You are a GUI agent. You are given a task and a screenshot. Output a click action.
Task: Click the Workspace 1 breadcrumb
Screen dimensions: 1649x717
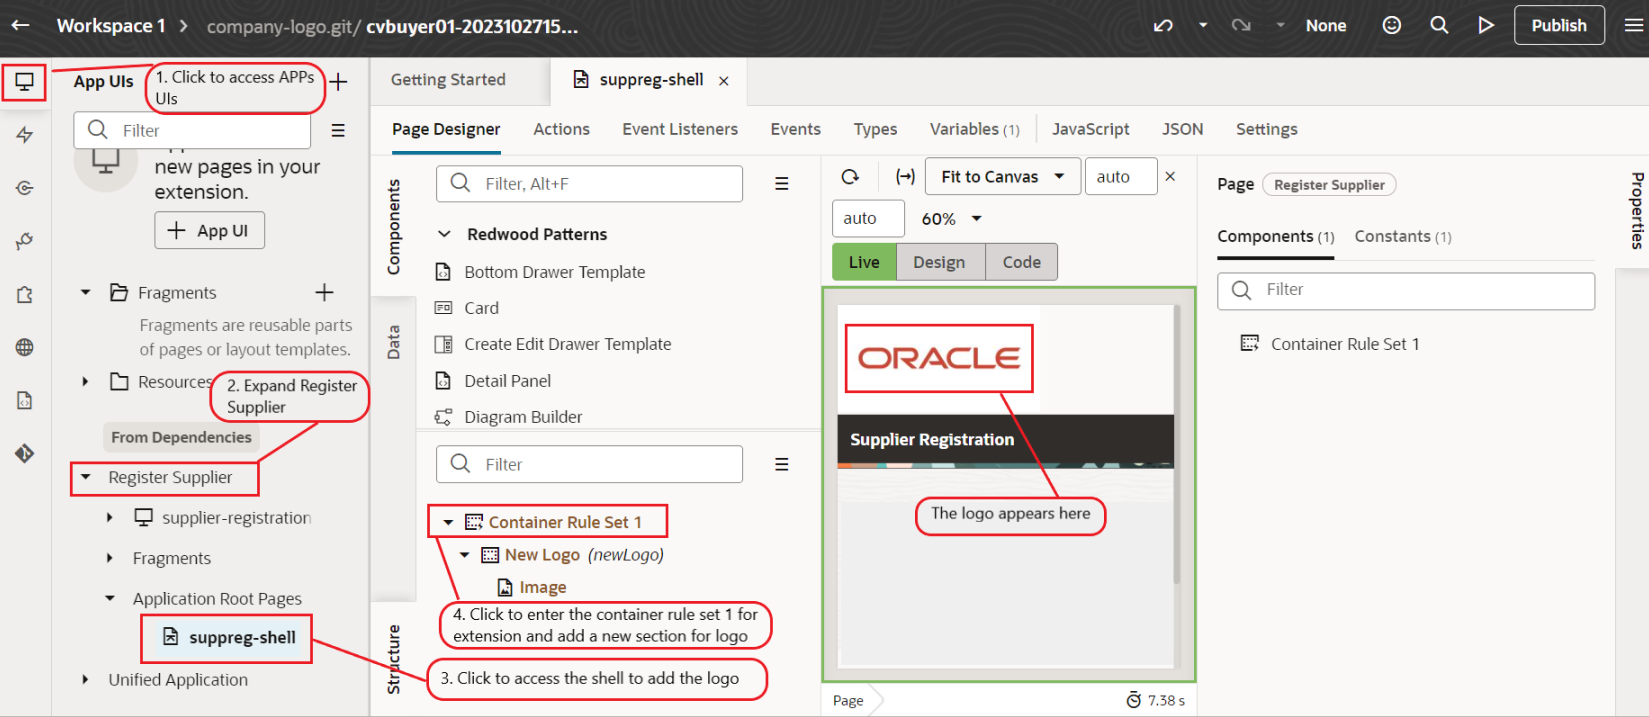click(111, 26)
